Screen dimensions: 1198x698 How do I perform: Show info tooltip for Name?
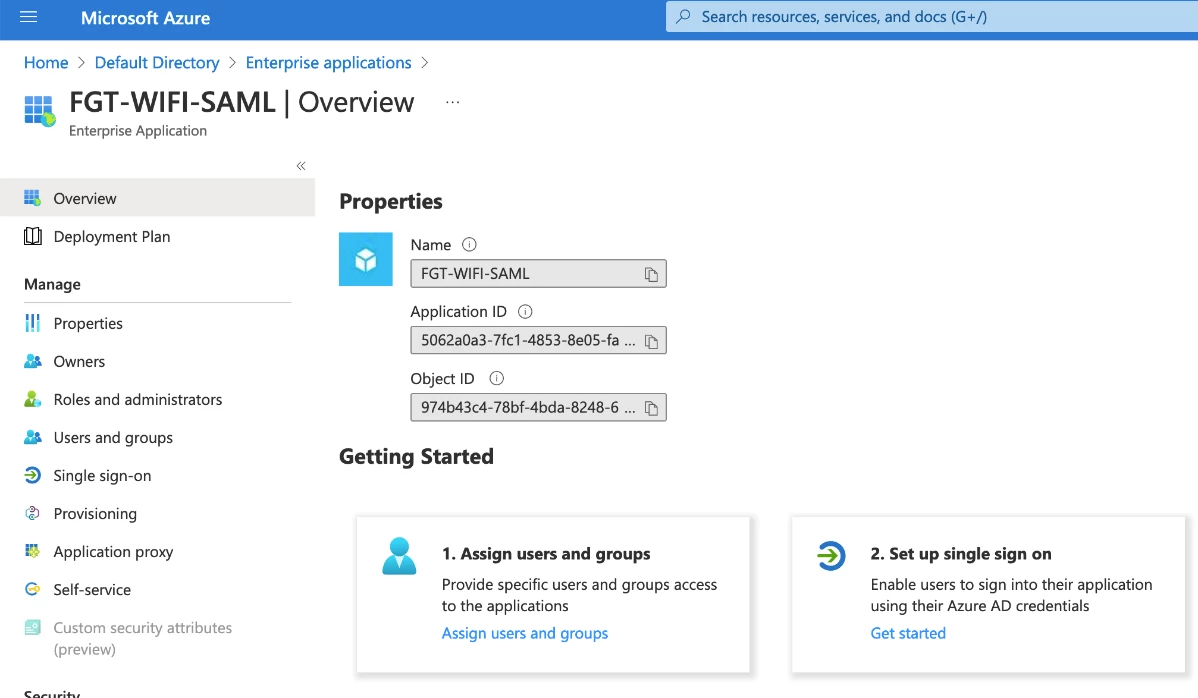(469, 244)
